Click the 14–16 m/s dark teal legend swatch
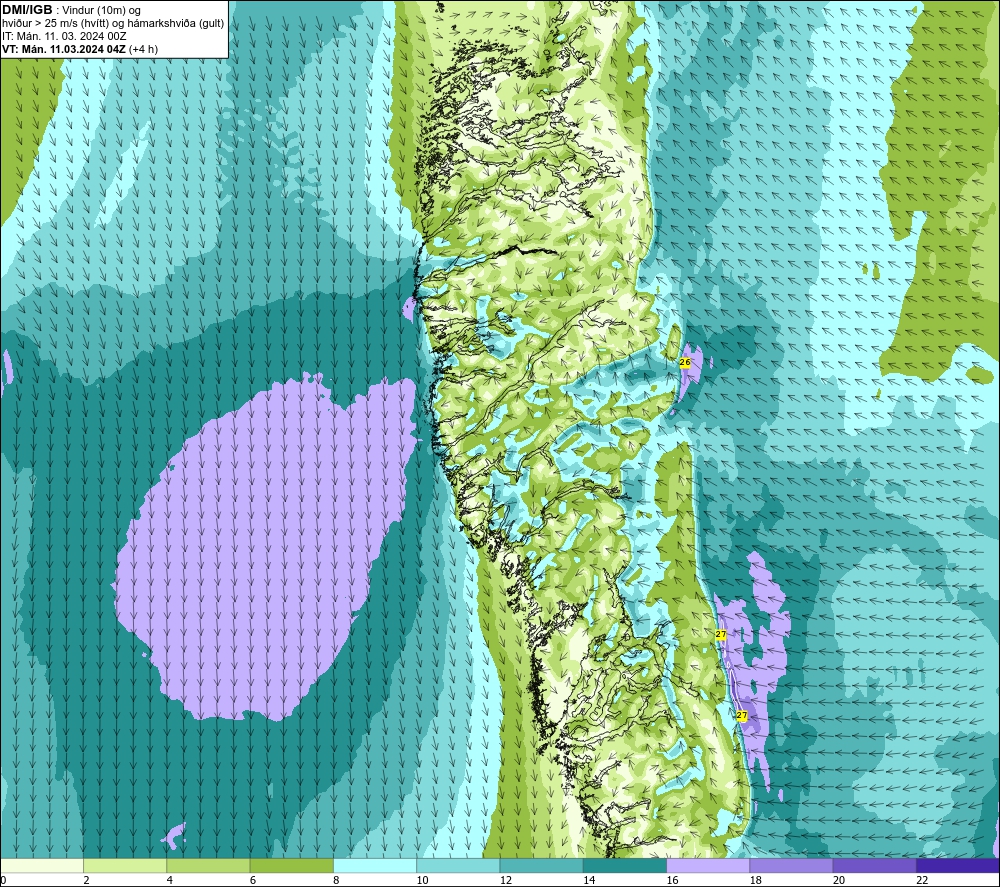Viewport: 1000px width, 887px height. 625,865
